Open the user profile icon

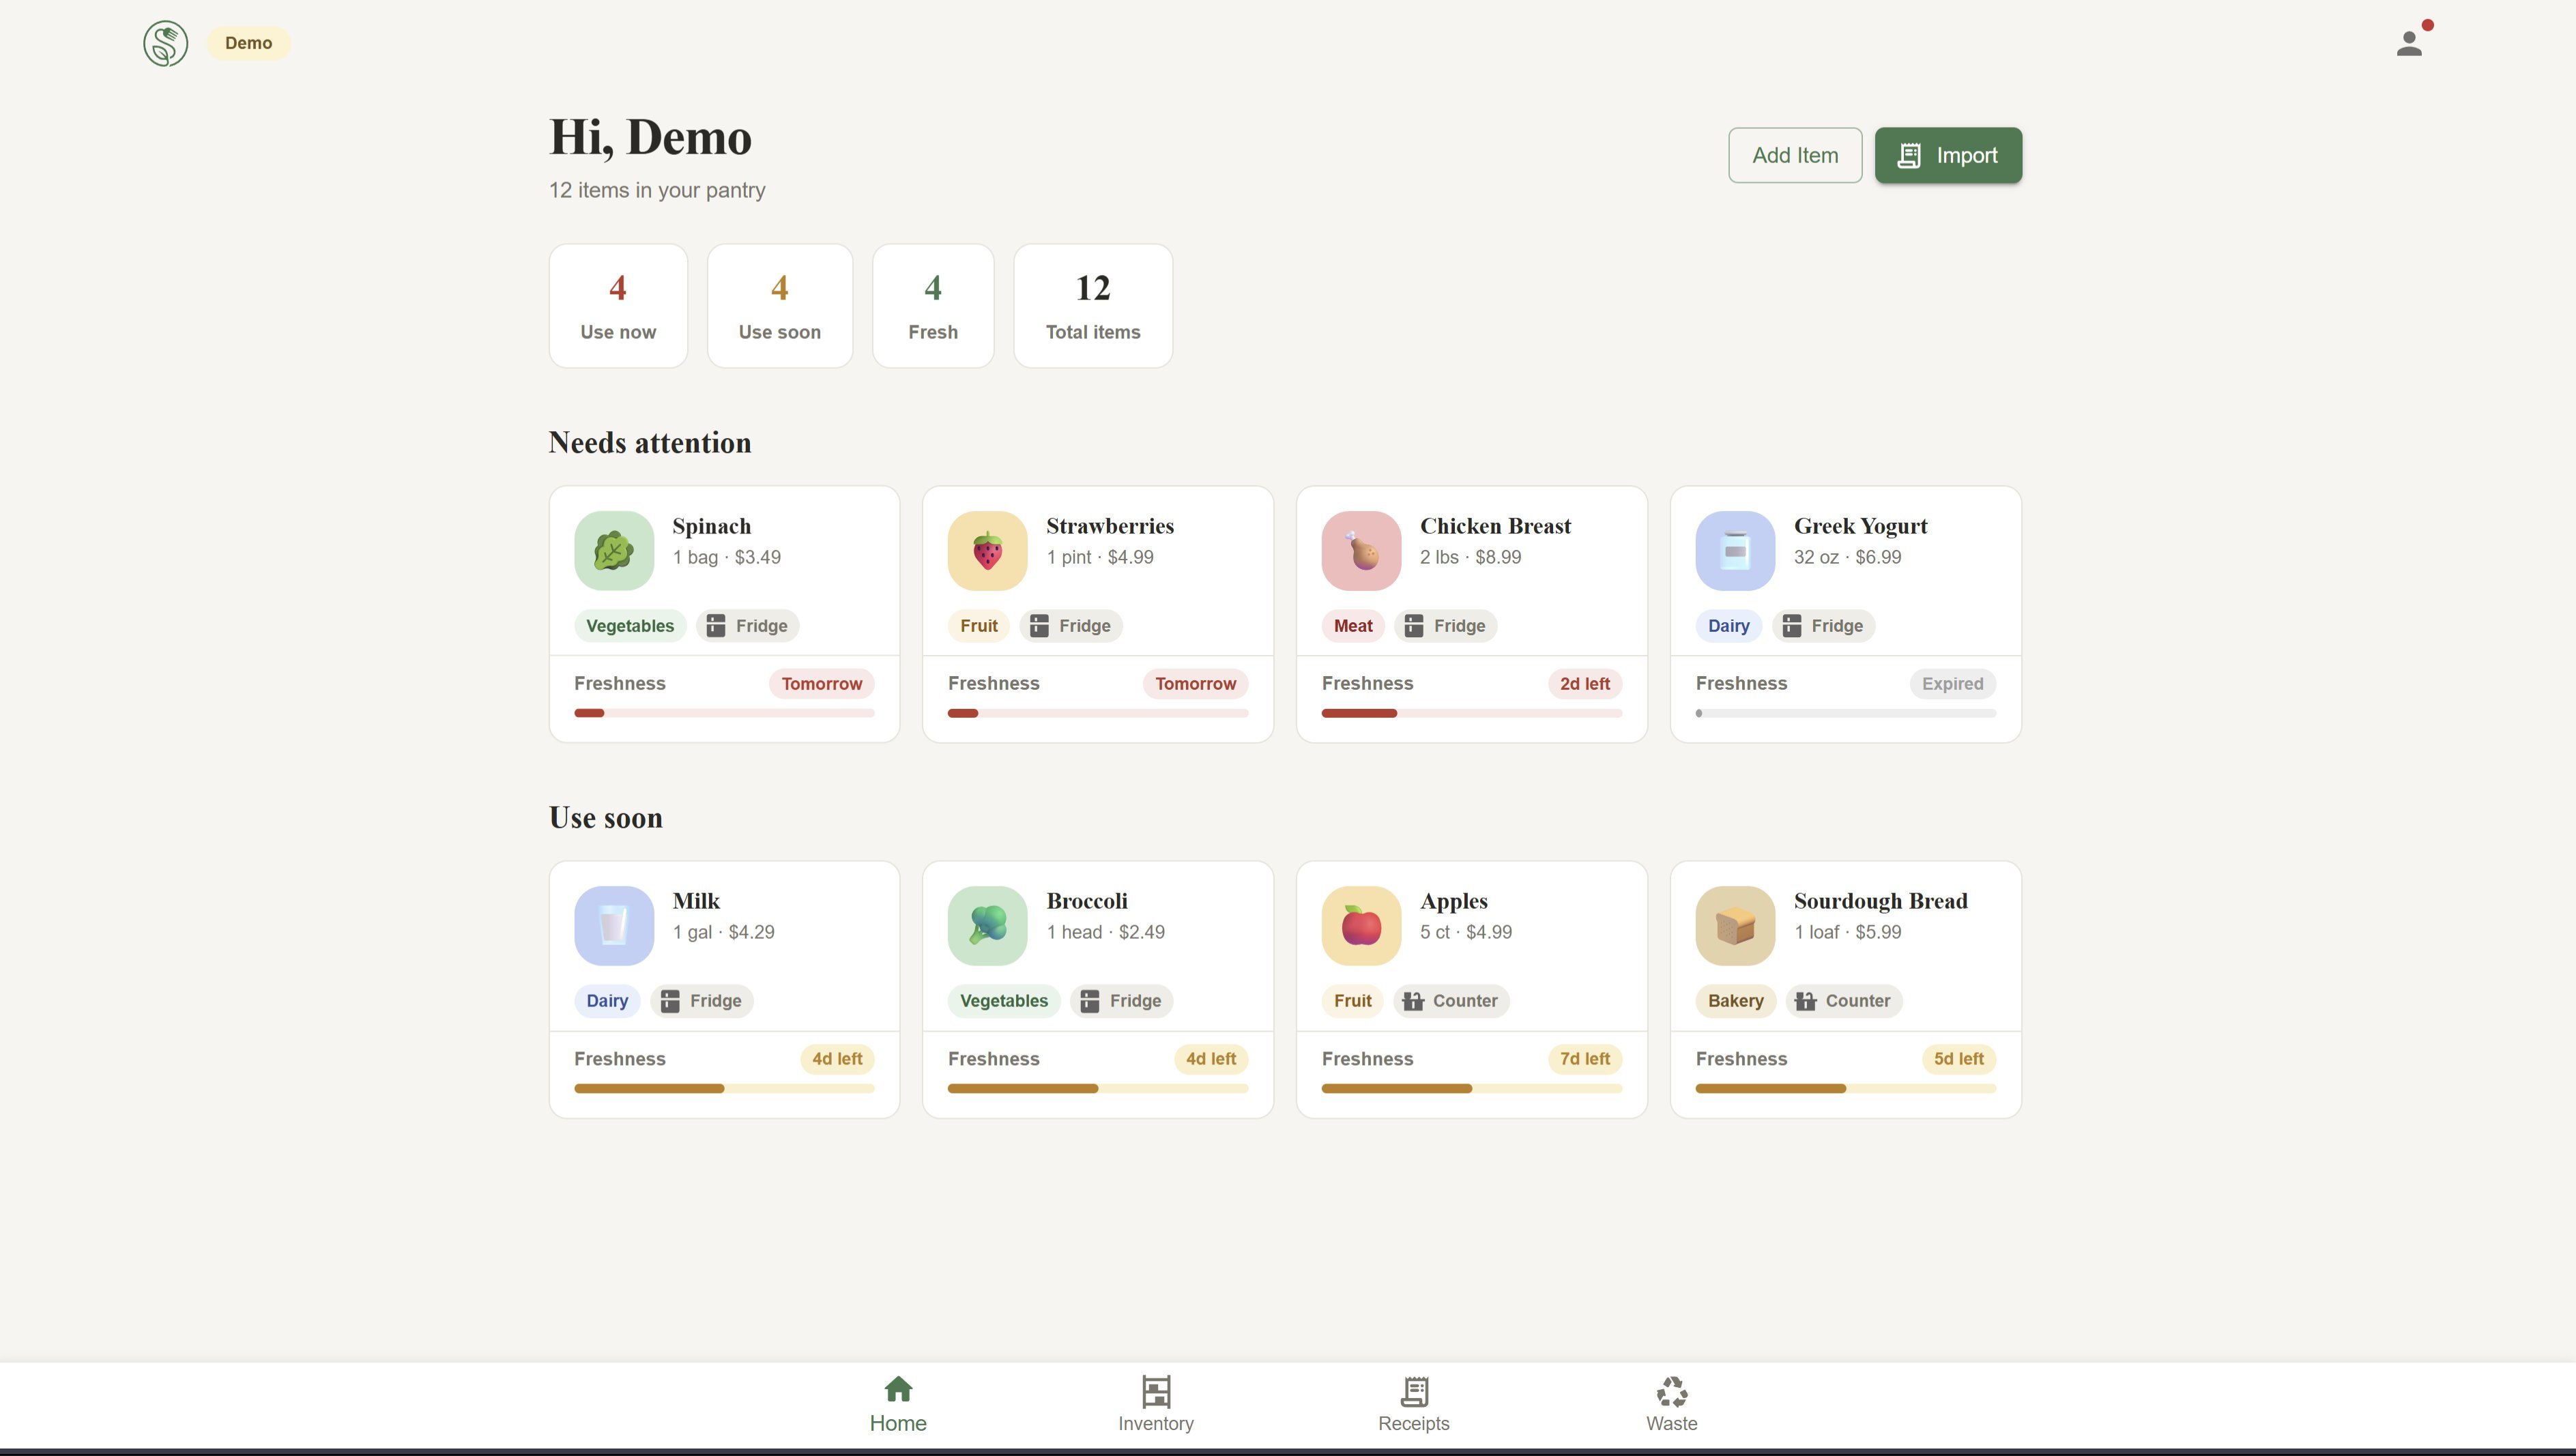coord(2409,43)
